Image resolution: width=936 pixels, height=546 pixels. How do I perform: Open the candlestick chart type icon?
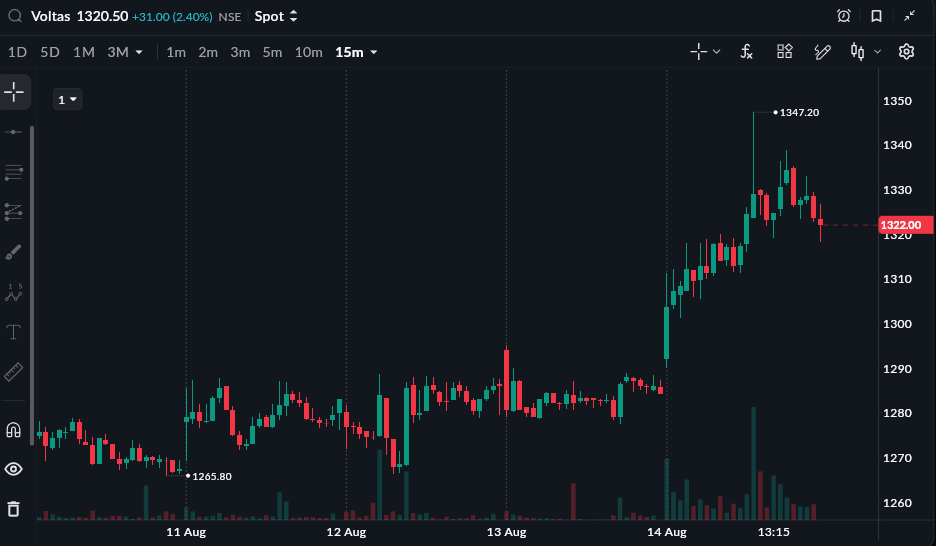pyautogui.click(x=857, y=52)
